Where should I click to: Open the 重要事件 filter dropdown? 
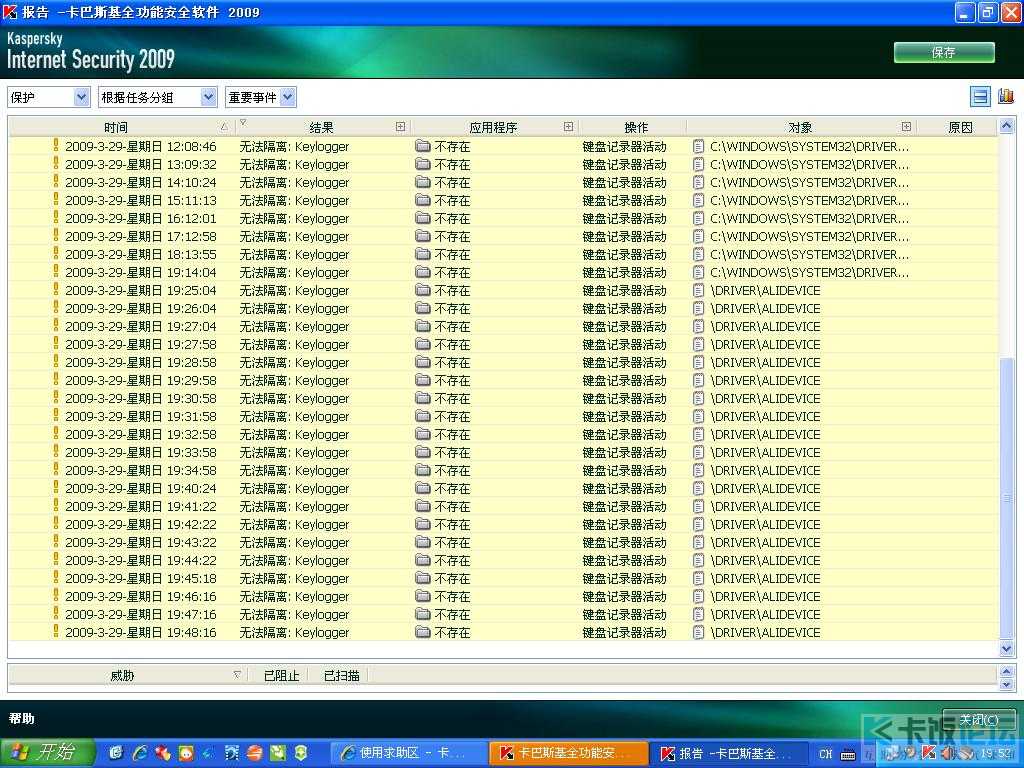(x=261, y=97)
